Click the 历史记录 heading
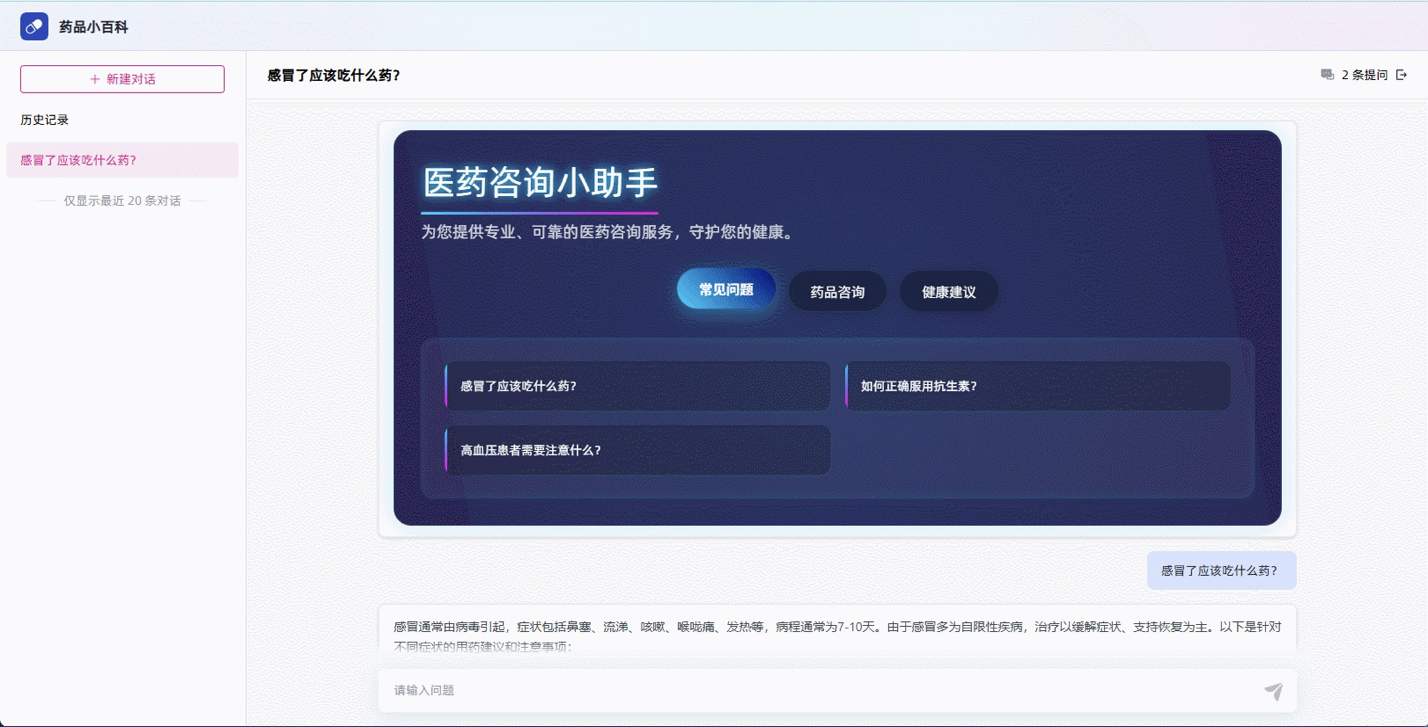This screenshot has height=727, width=1428. tap(45, 120)
